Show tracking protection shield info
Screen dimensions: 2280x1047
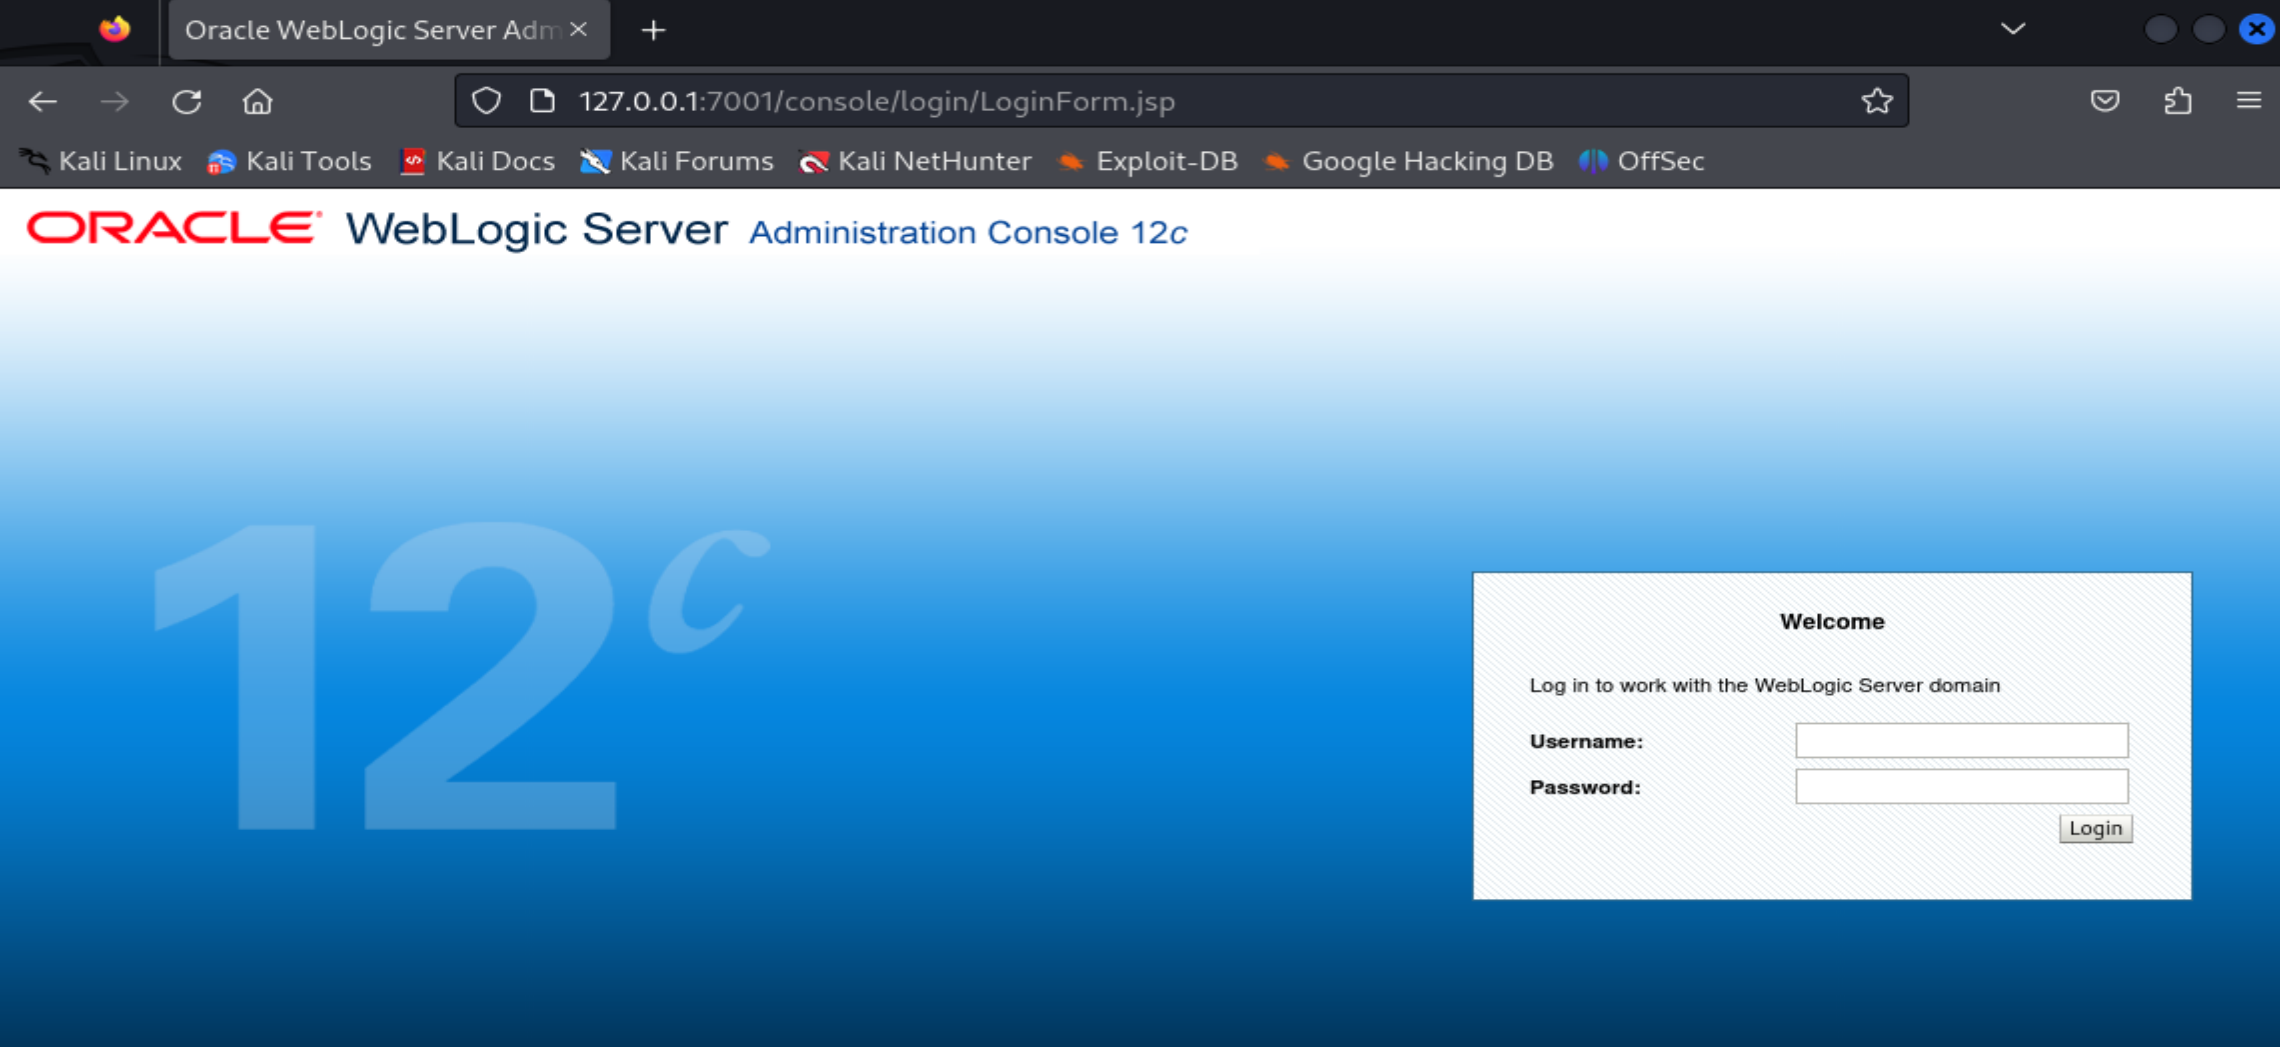coord(486,101)
